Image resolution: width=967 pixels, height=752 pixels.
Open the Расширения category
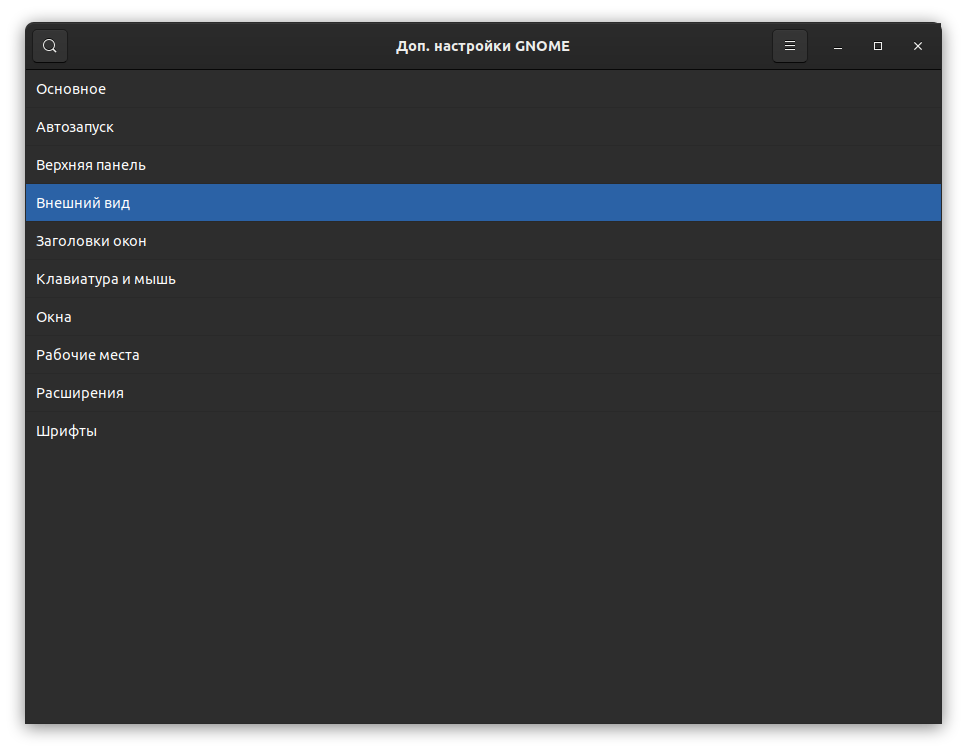80,393
